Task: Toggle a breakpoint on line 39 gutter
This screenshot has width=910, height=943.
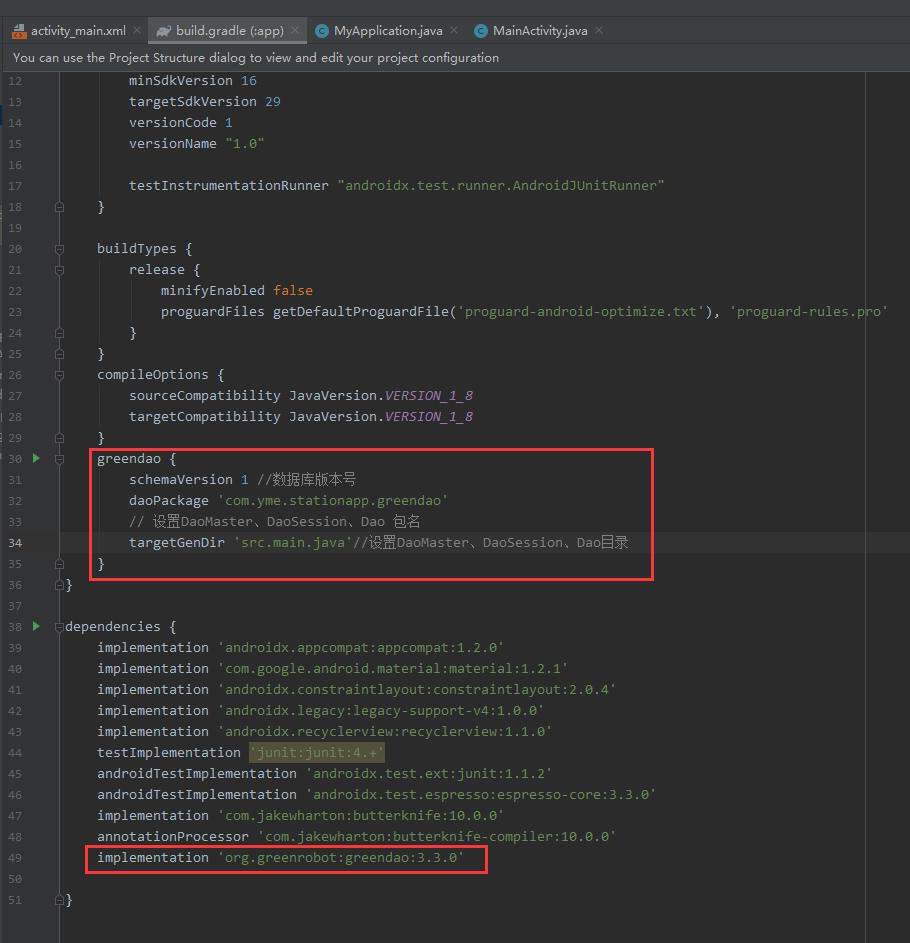Action: click(45, 647)
